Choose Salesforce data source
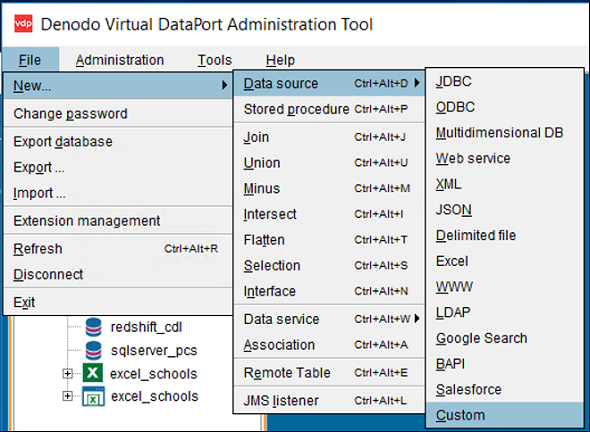This screenshot has height=432, width=590. point(505,389)
